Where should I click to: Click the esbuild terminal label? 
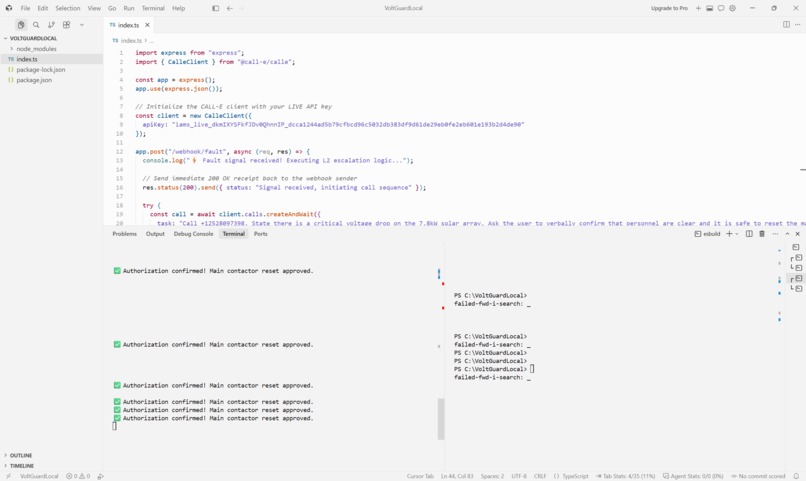(x=707, y=234)
